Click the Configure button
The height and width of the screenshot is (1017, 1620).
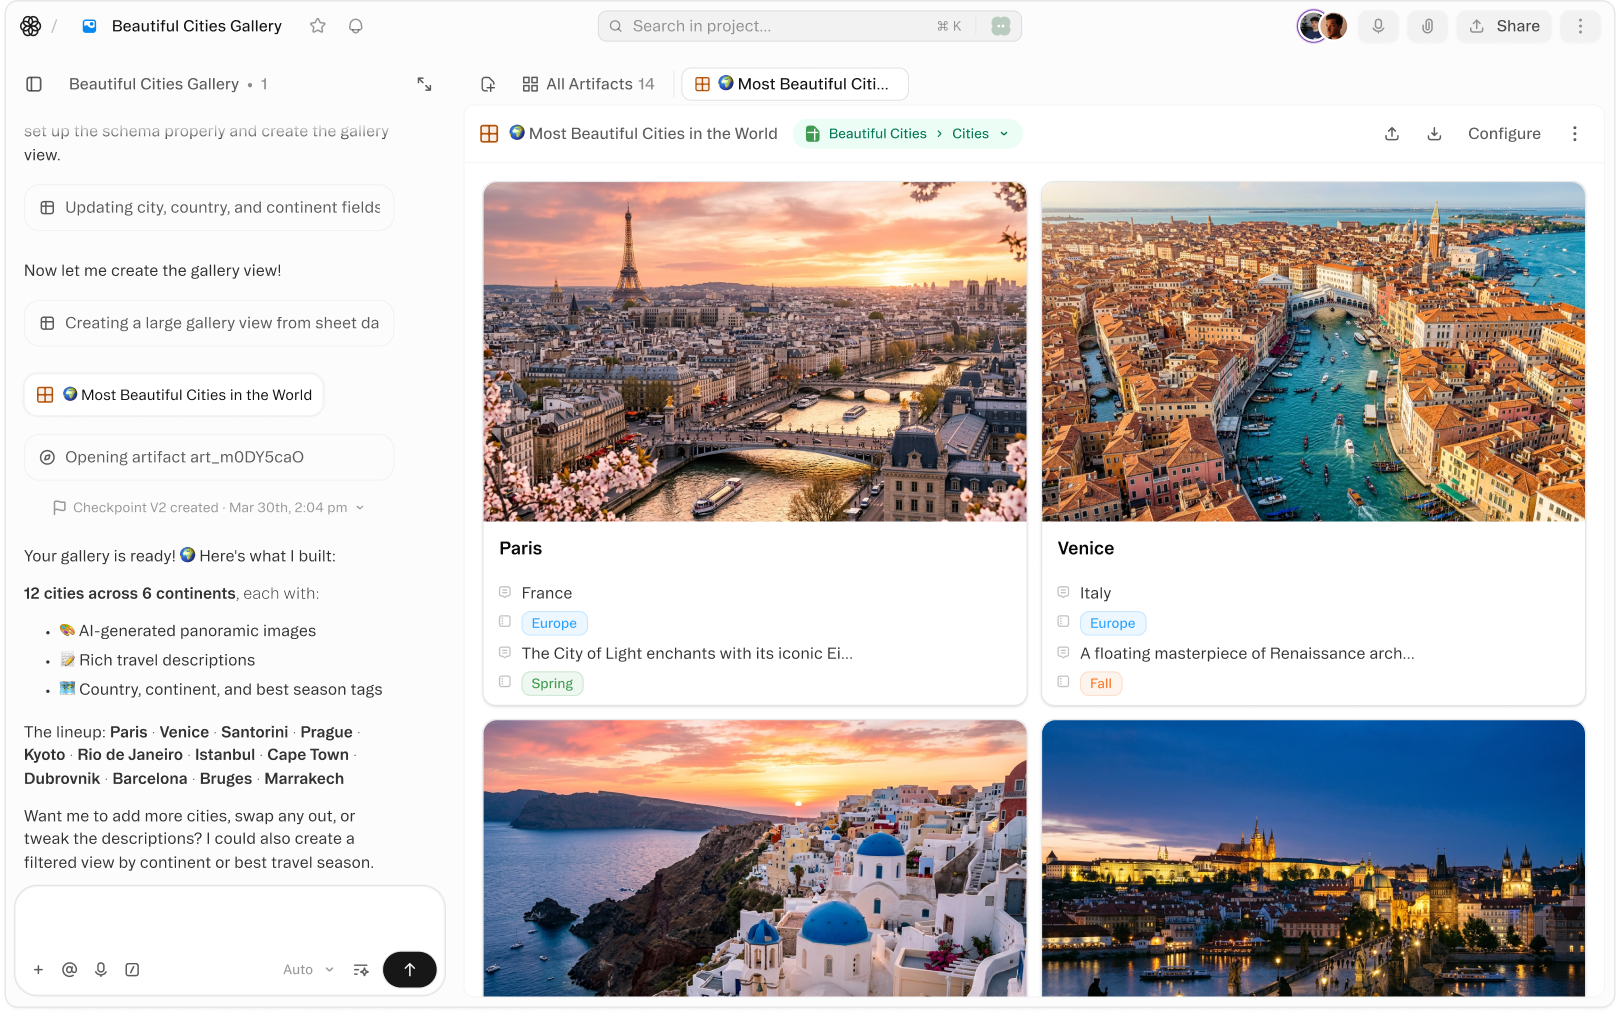(x=1504, y=134)
